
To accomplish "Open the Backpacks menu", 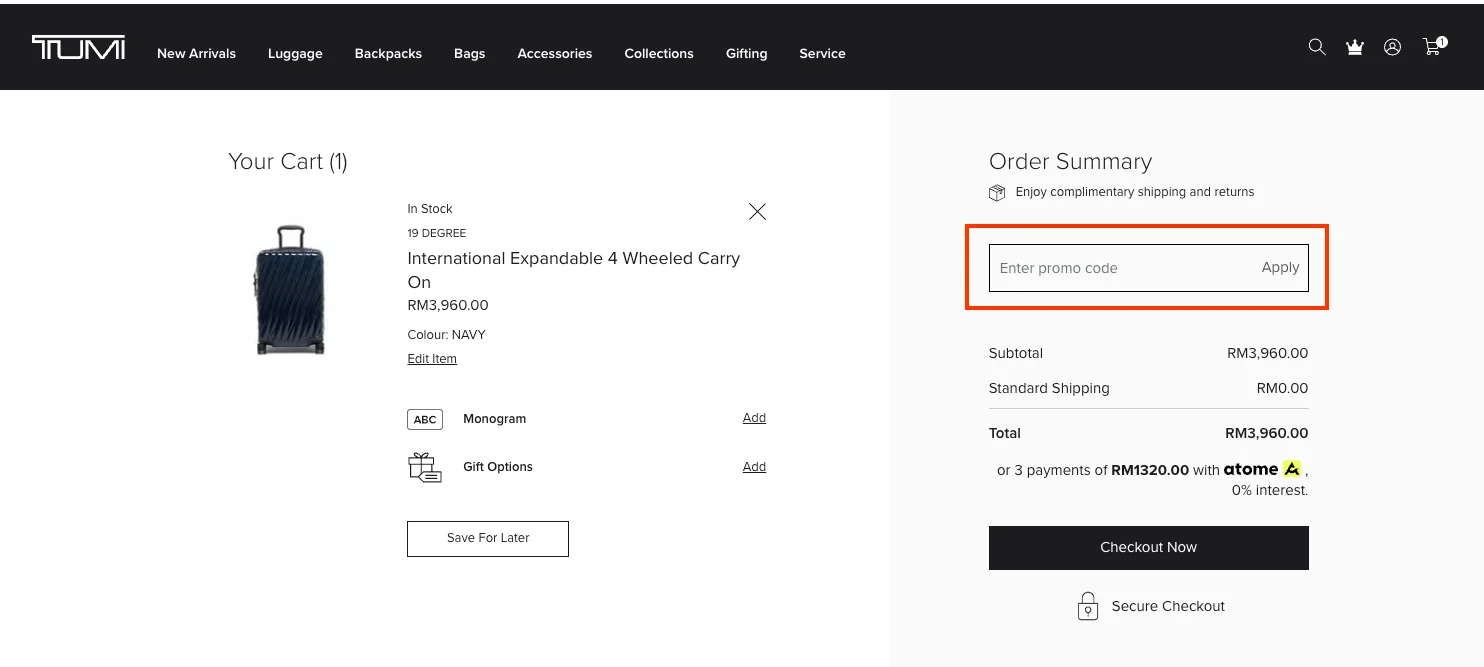I will pos(388,53).
